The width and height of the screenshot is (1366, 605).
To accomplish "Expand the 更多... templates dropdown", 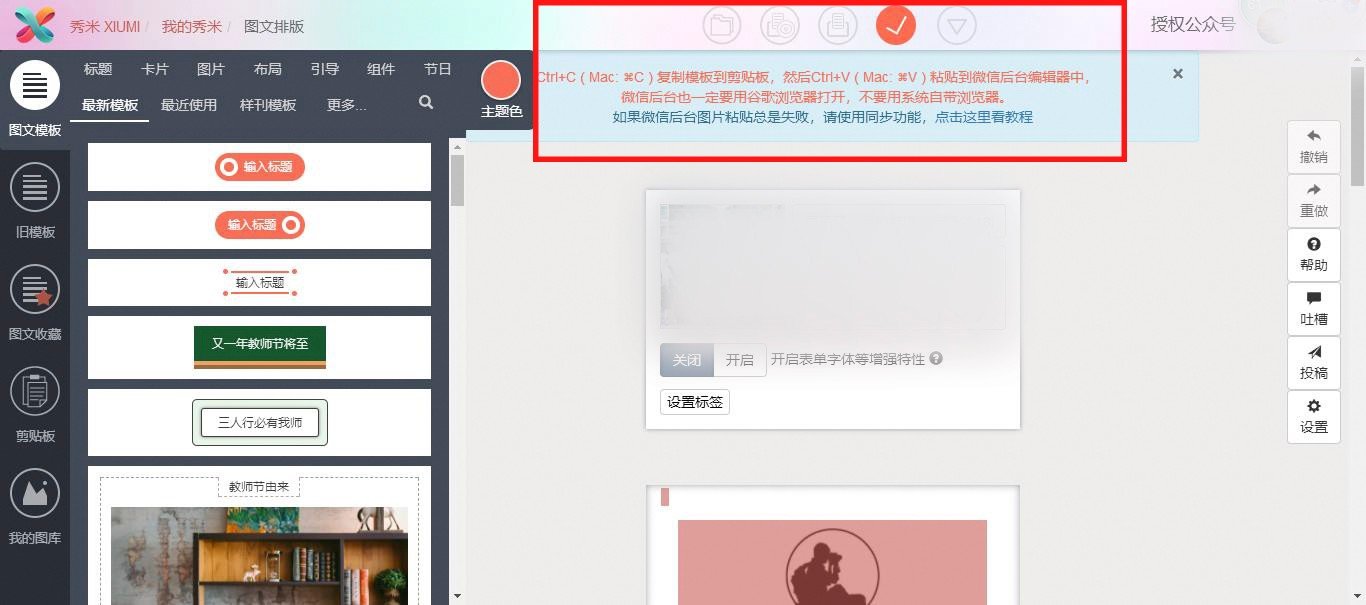I will click(x=347, y=104).
